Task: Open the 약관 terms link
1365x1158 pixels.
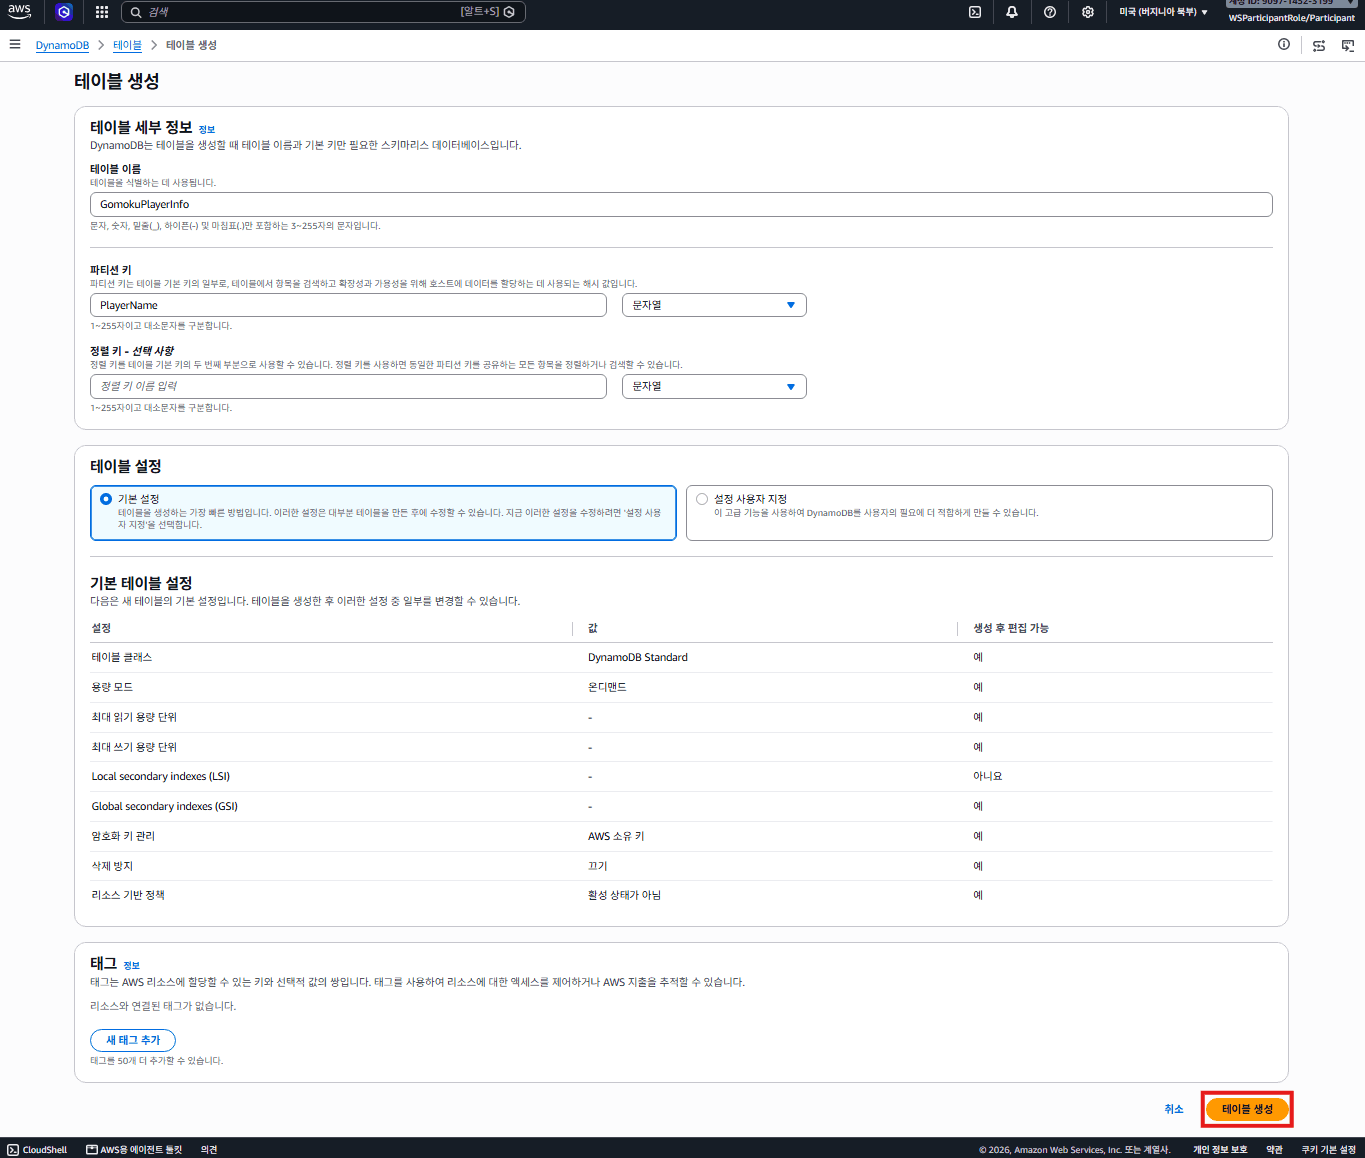Action: click(x=1274, y=1150)
